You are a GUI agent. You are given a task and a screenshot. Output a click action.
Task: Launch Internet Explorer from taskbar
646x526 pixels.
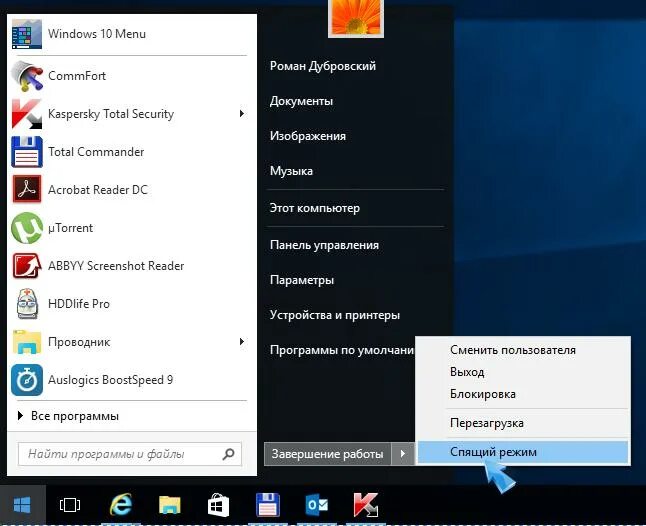click(120, 505)
